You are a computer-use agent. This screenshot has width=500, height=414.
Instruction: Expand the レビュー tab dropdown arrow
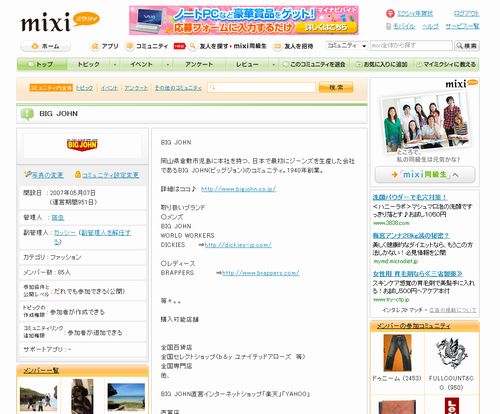click(x=274, y=64)
